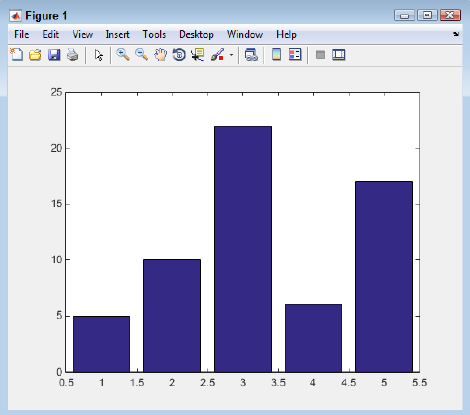Click x-axis tick label 4.5
The width and height of the screenshot is (470, 415).
pyautogui.click(x=349, y=383)
